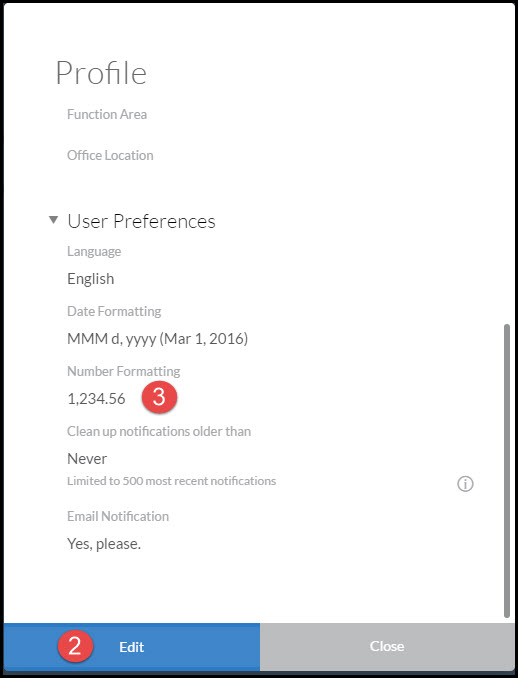518x678 pixels.
Task: Click the Office Location field label
Action: pyautogui.click(x=110, y=156)
